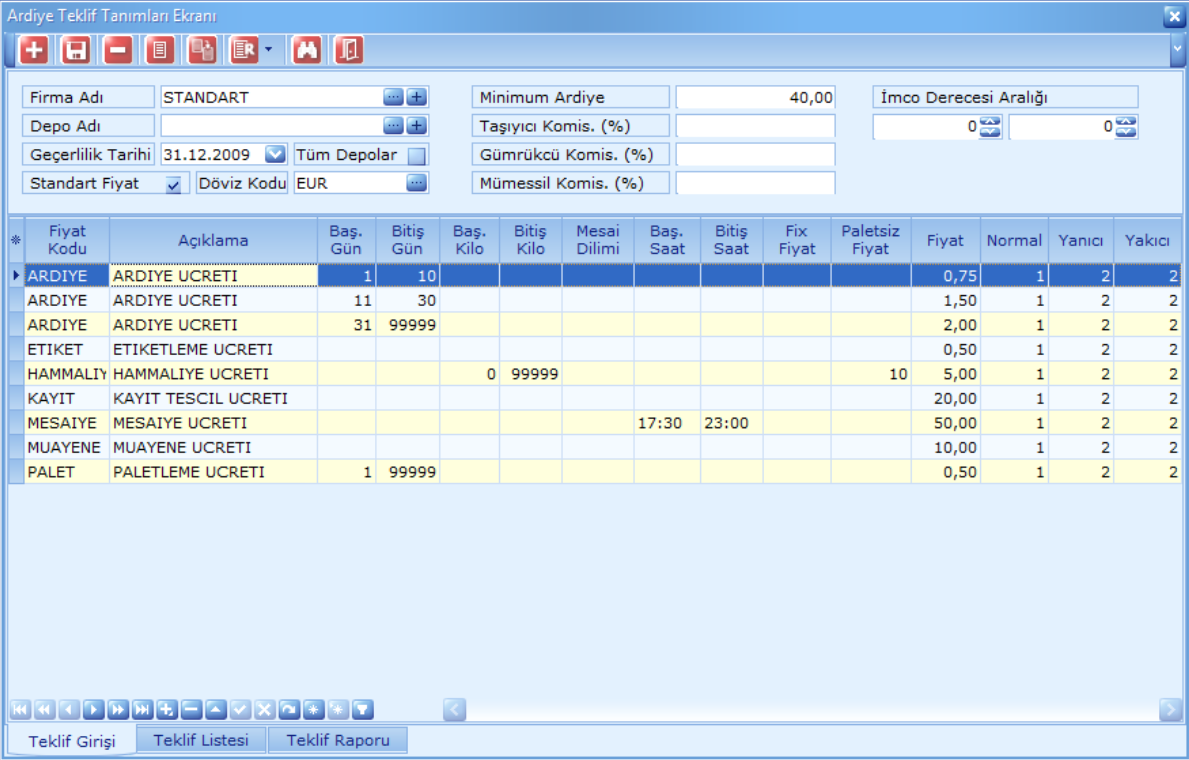1189x760 pixels.
Task: Switch to the Teklif Girişi tab
Action: point(72,741)
